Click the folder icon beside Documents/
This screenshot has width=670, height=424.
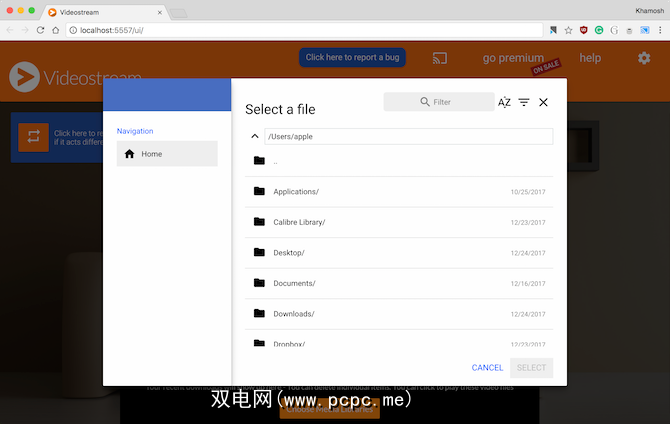(259, 283)
